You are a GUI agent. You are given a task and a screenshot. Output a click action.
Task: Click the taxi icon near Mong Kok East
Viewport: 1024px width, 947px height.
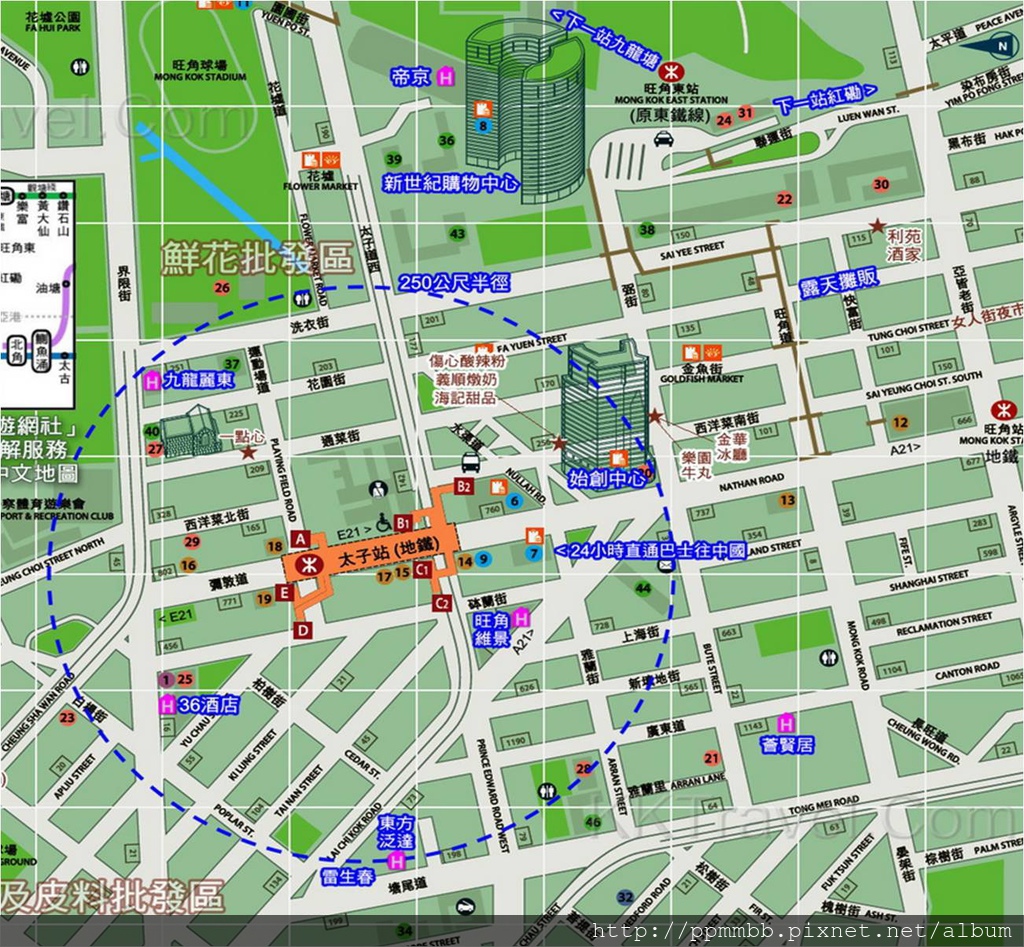[664, 138]
